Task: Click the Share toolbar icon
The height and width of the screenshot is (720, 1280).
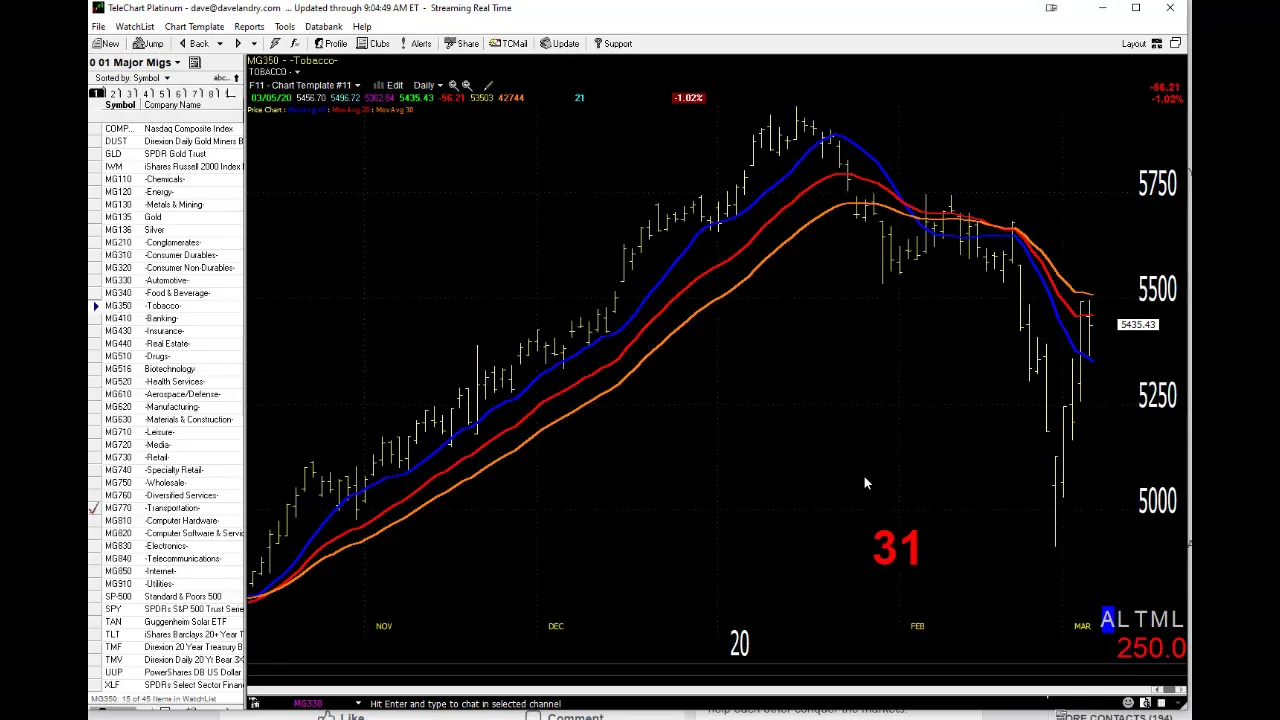Action: point(462,44)
